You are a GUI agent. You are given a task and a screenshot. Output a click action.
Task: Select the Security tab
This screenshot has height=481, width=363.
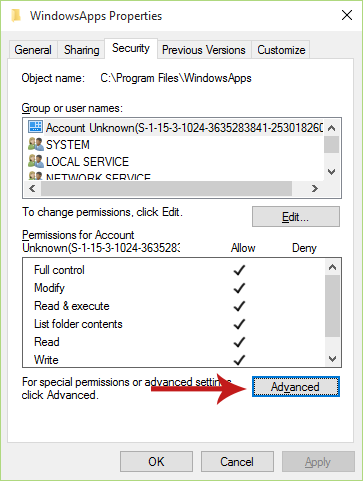[131, 48]
